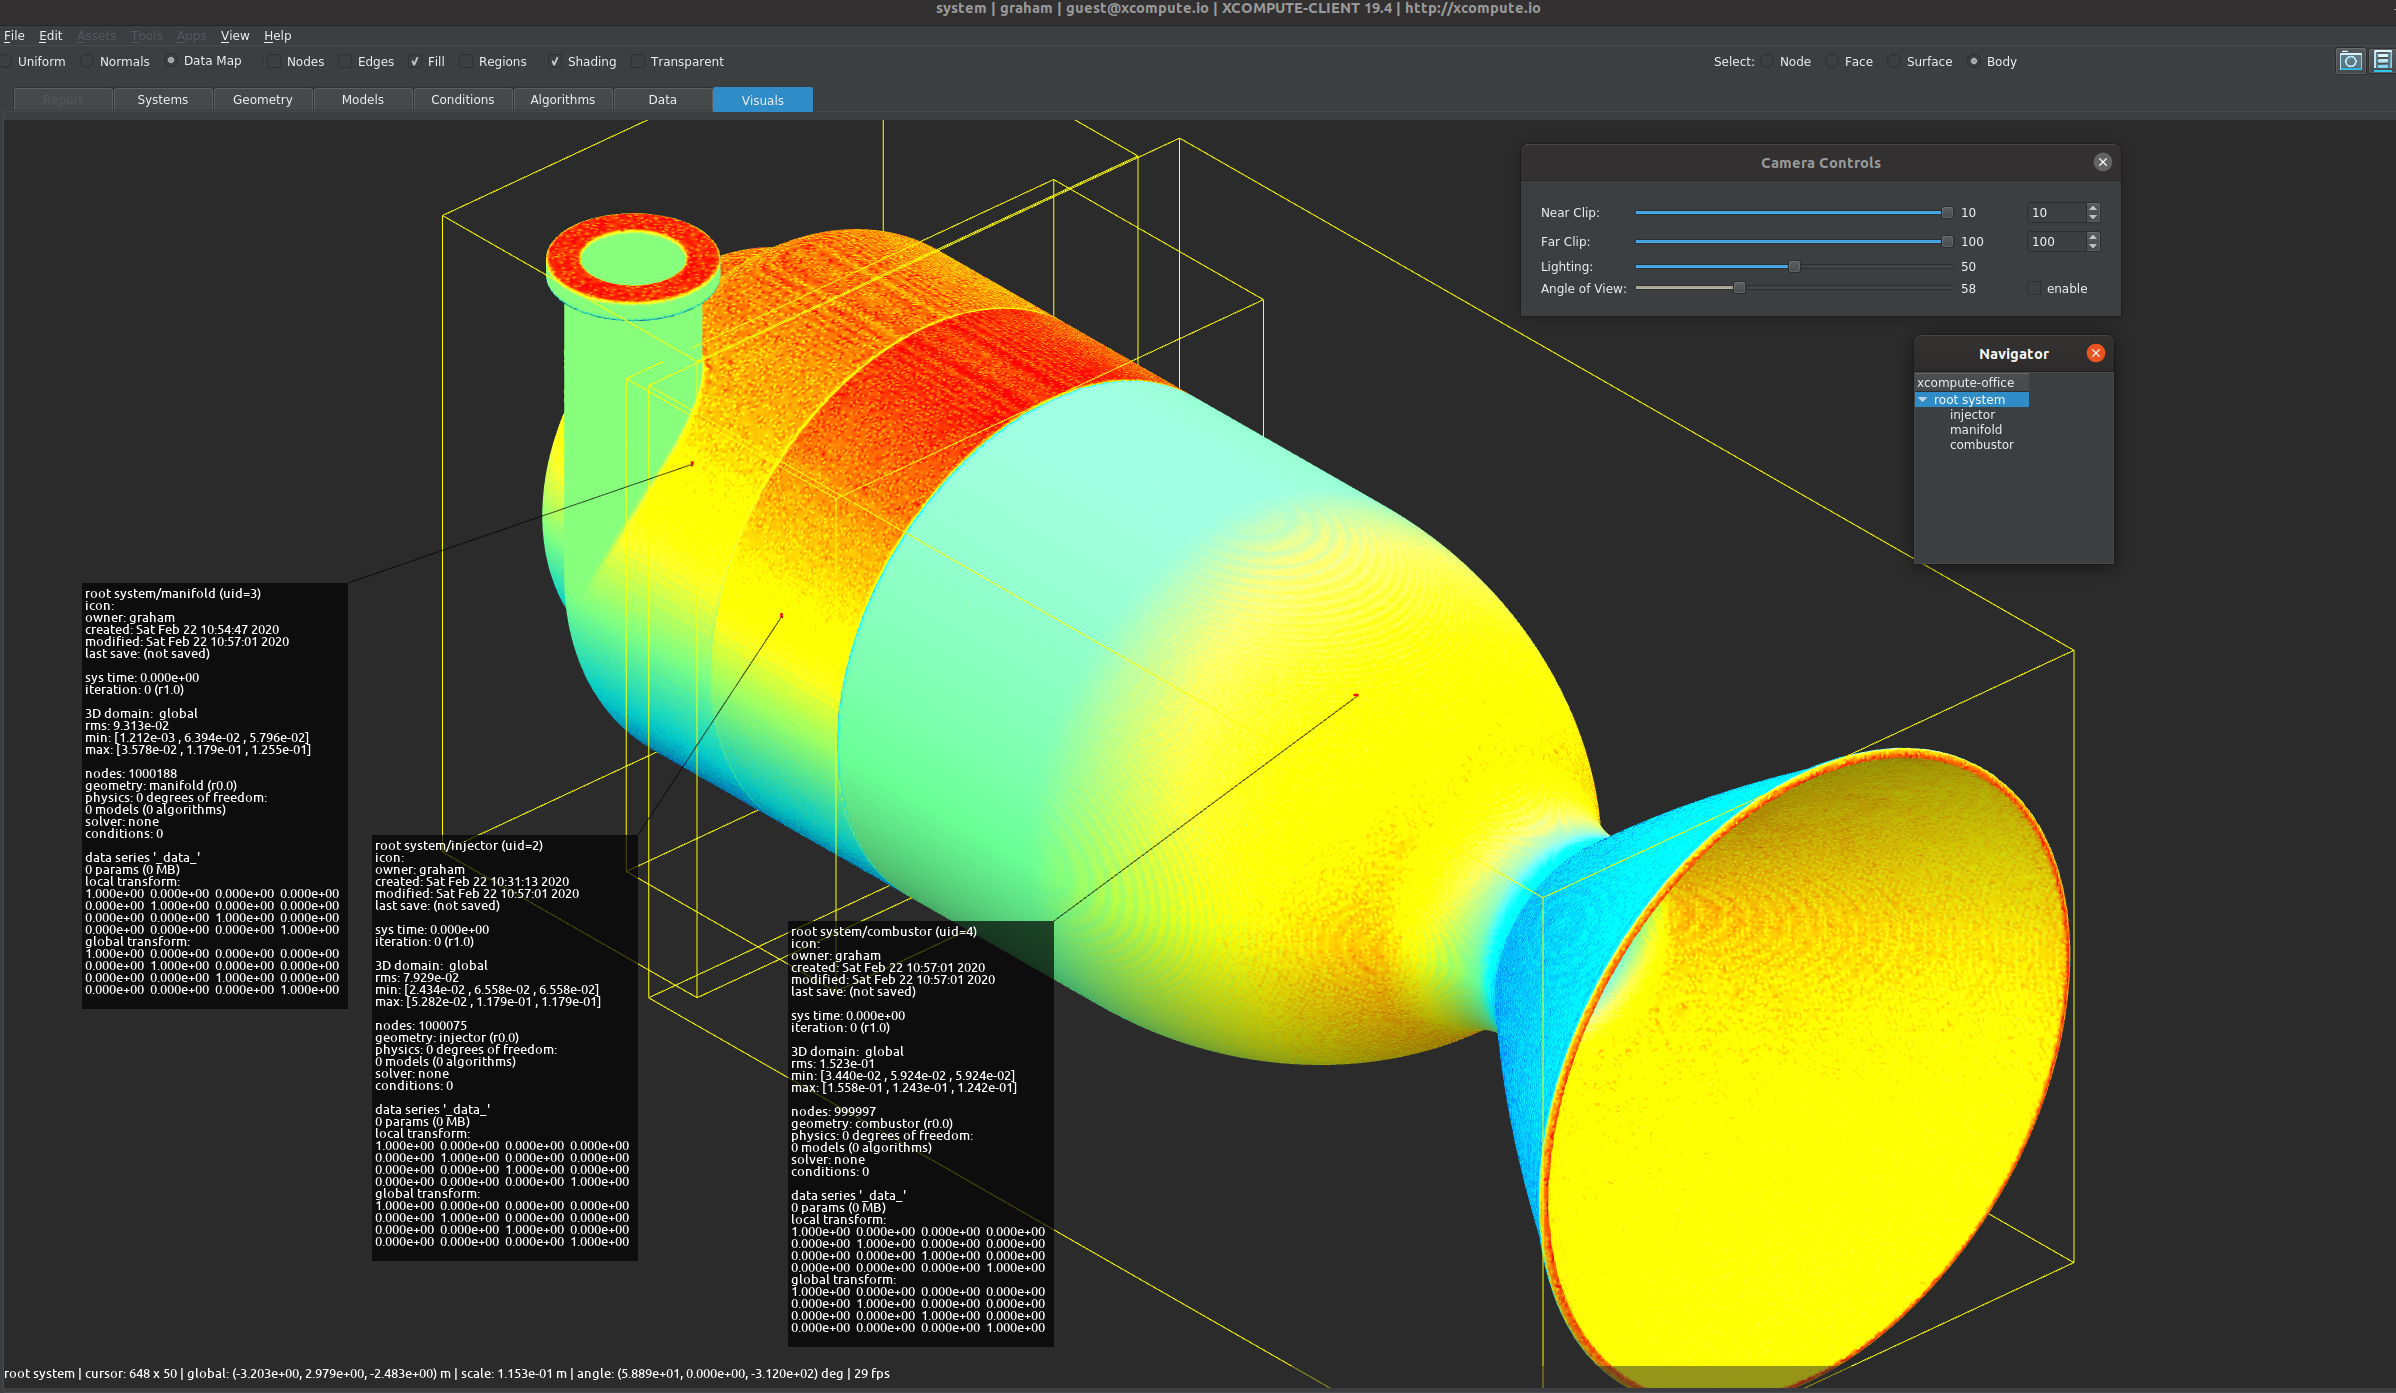Increase Far Clip with the up arrow
This screenshot has width=2396, height=1393.
click(x=2093, y=237)
